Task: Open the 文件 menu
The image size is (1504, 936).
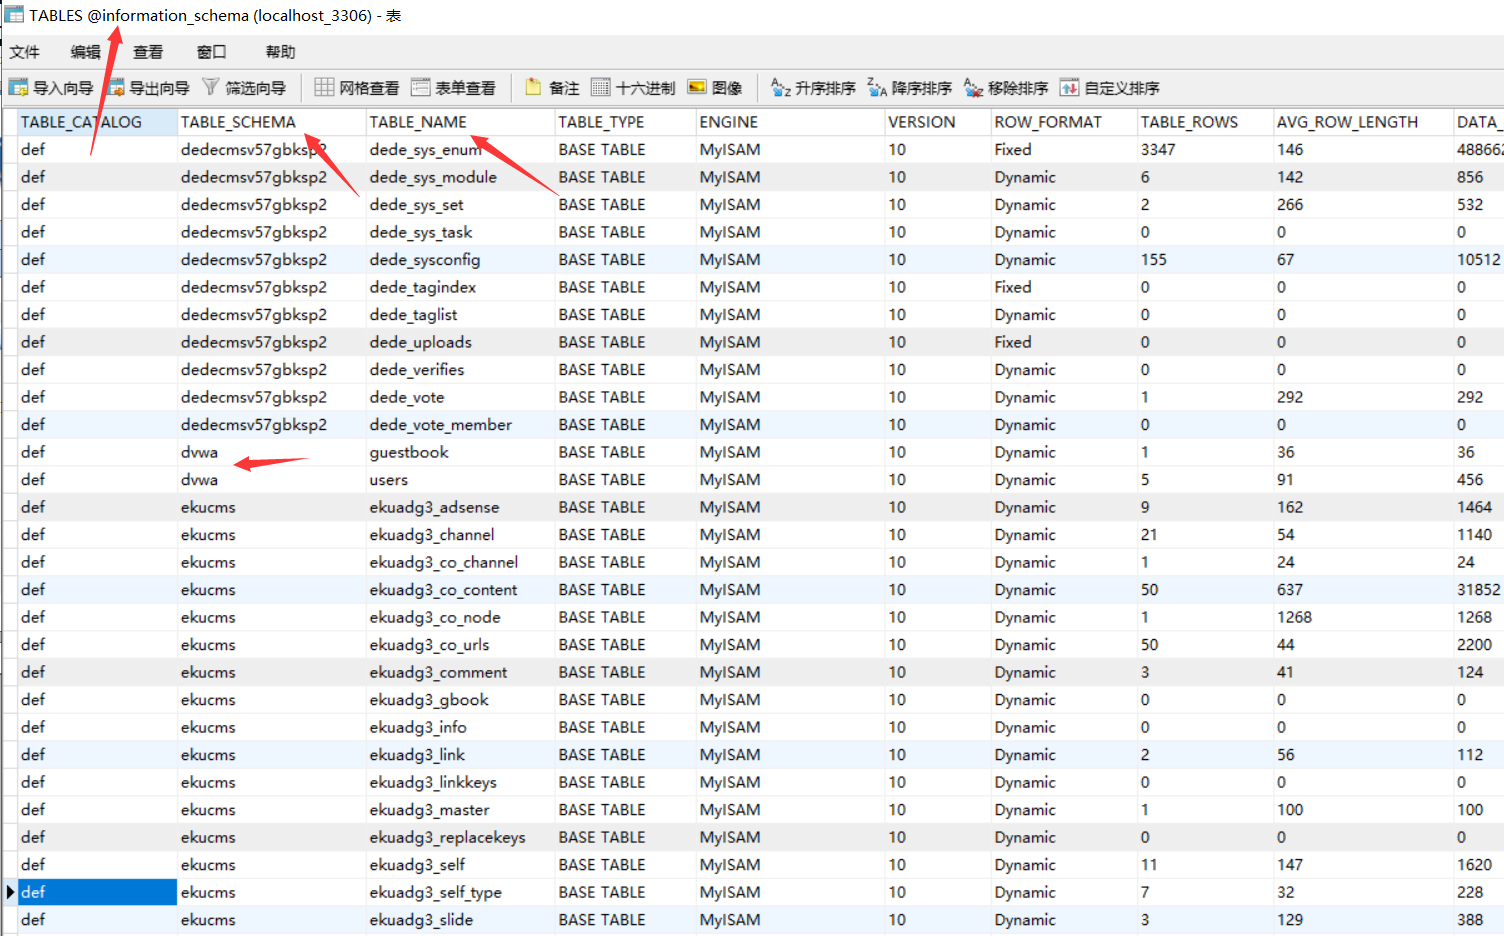Action: 25,52
